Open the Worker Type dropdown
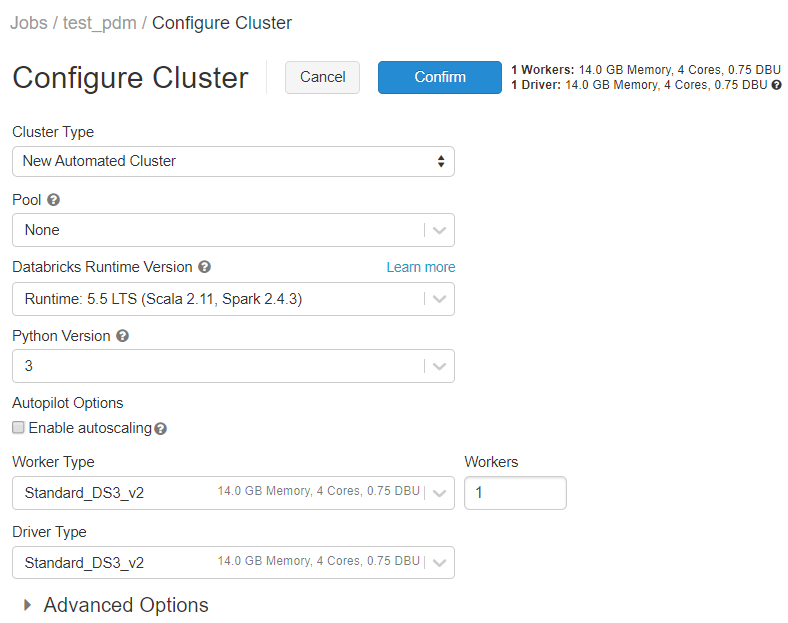 tap(233, 493)
